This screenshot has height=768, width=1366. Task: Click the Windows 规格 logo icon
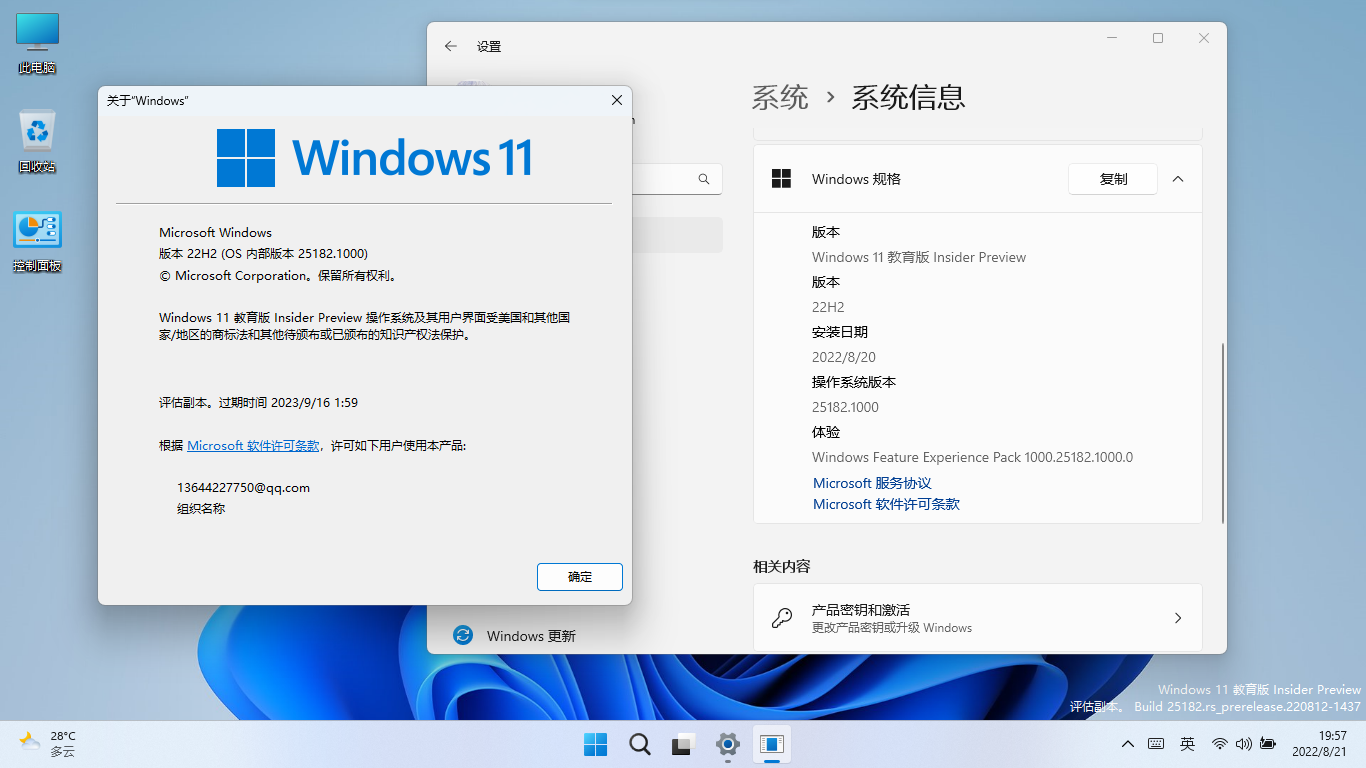click(x=781, y=179)
